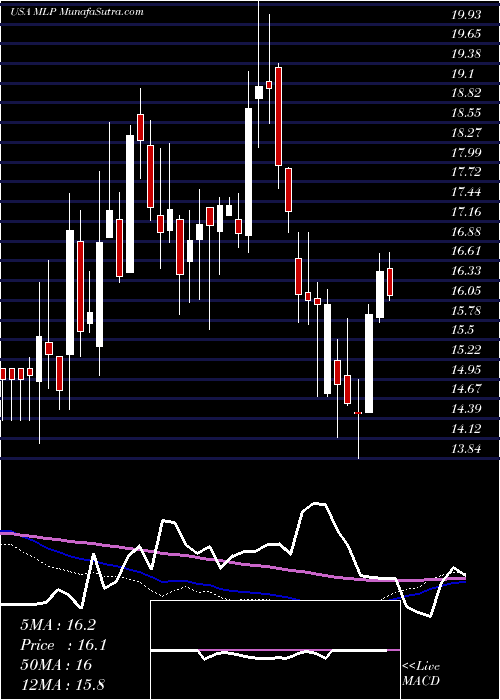Click the 19.38 price axis label
The image size is (500, 700).
pyautogui.click(x=466, y=54)
